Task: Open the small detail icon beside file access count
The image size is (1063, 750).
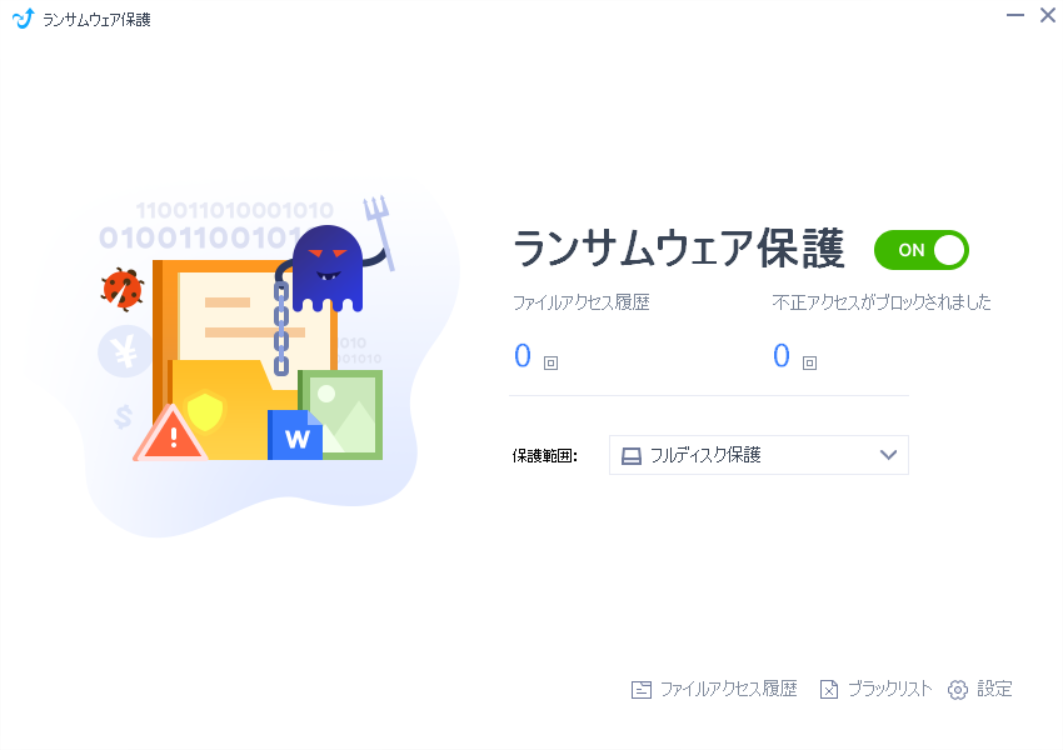Action: click(x=550, y=363)
